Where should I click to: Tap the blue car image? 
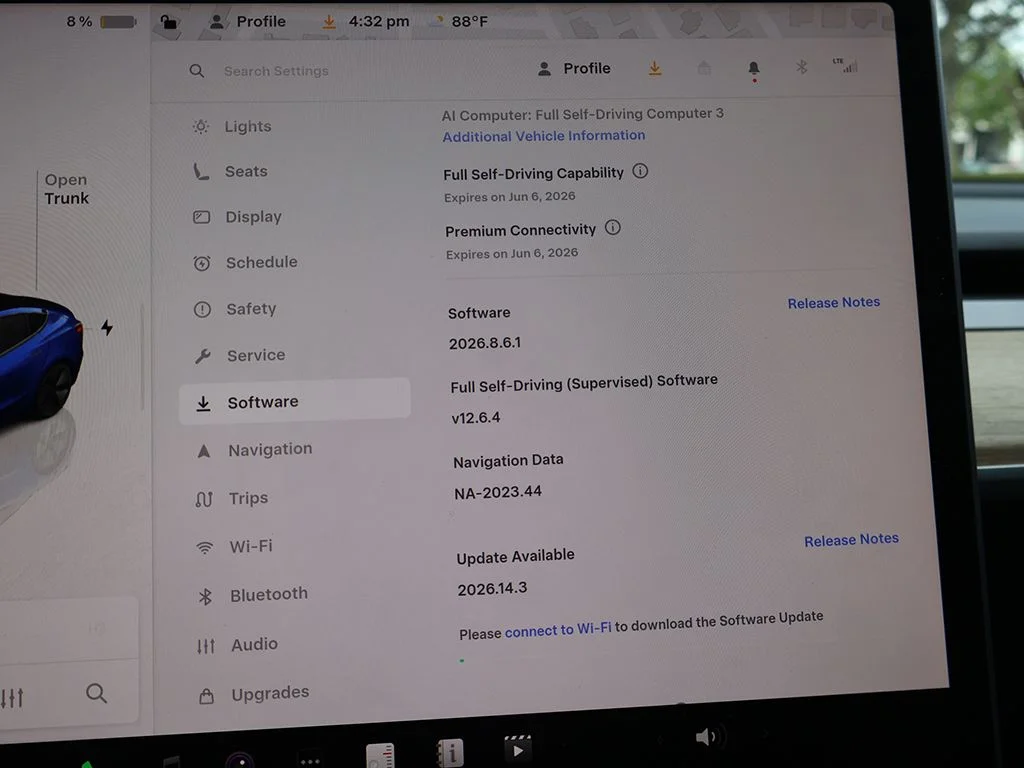point(39,360)
